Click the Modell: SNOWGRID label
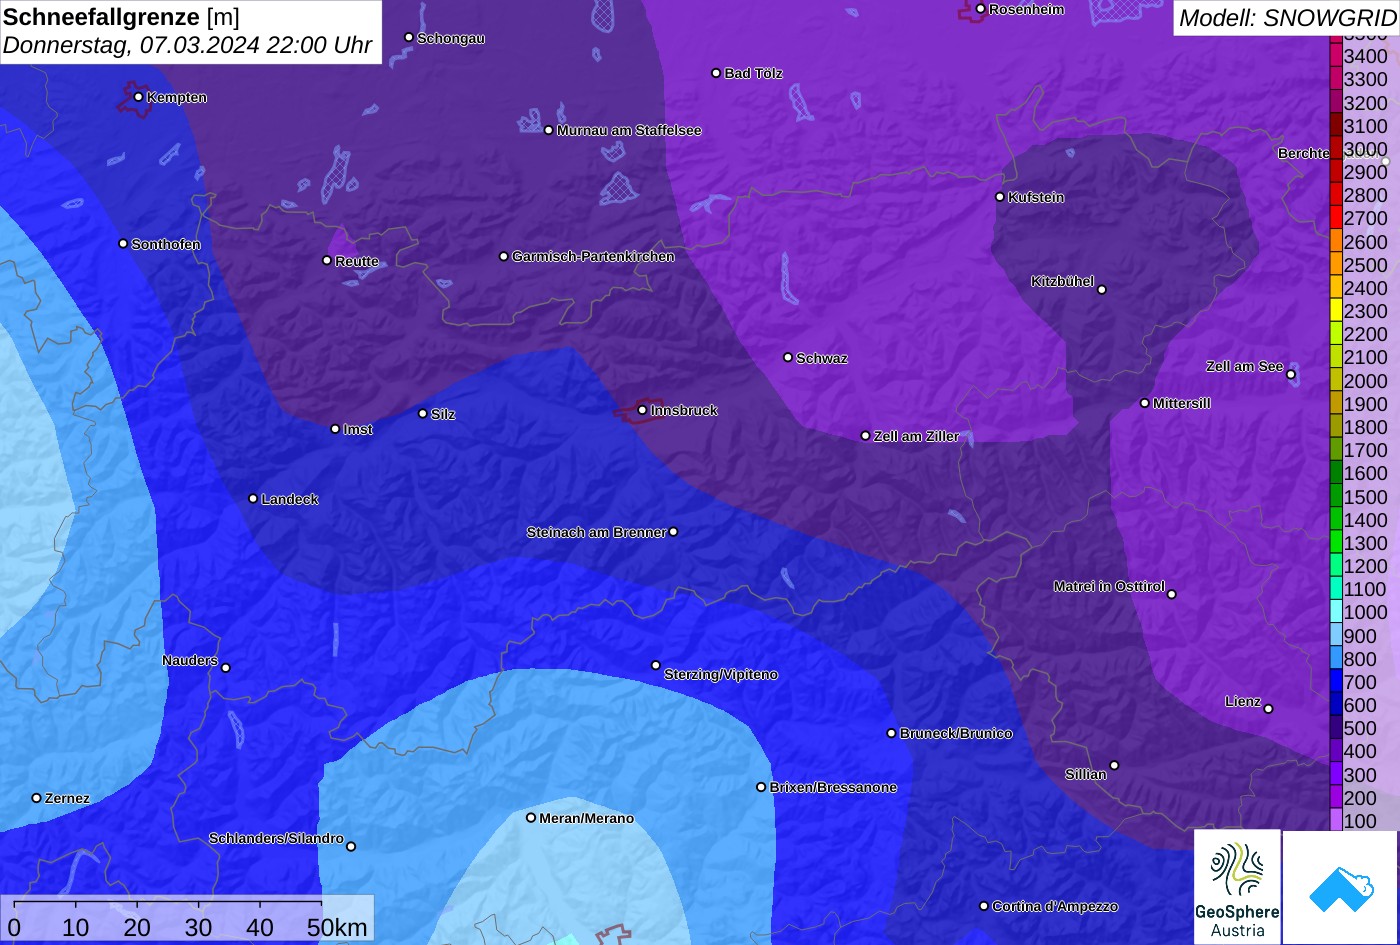1400x945 pixels. coord(1287,17)
